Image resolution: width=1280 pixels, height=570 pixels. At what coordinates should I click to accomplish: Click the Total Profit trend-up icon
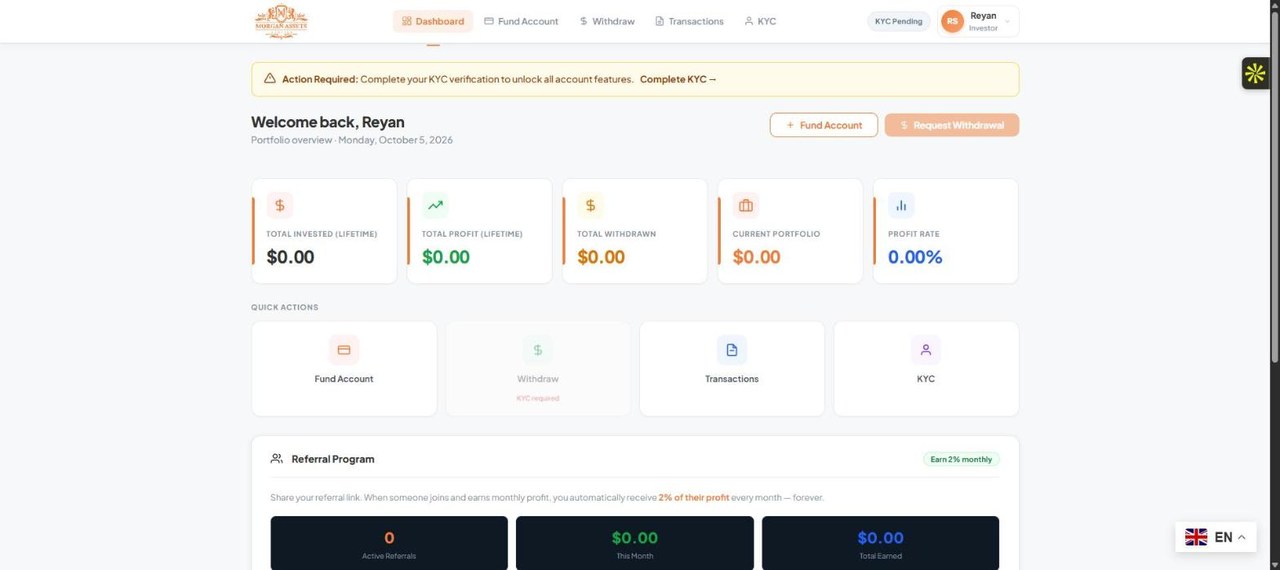click(435, 205)
